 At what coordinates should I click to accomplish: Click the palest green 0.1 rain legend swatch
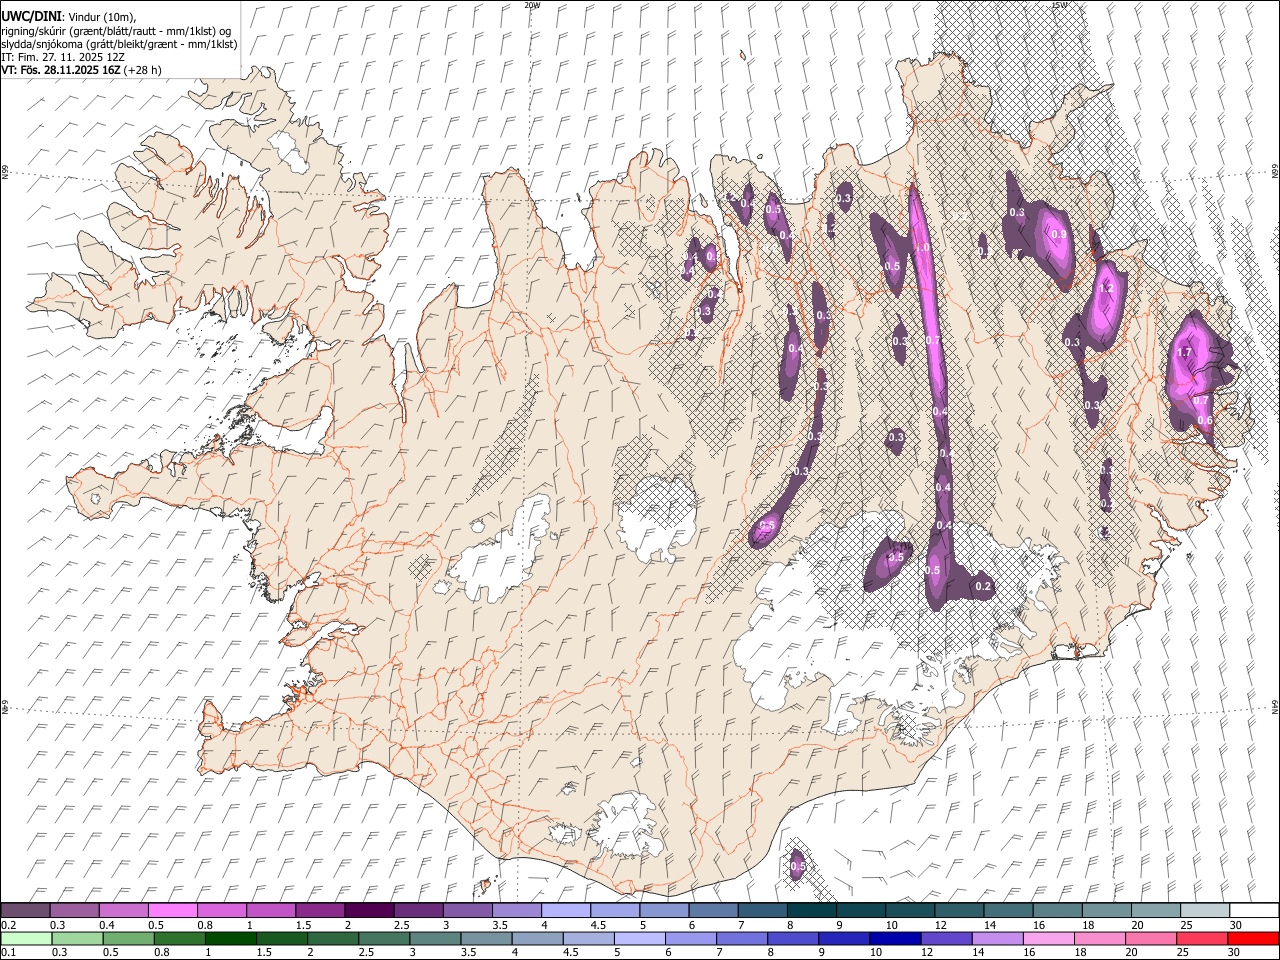click(26, 938)
